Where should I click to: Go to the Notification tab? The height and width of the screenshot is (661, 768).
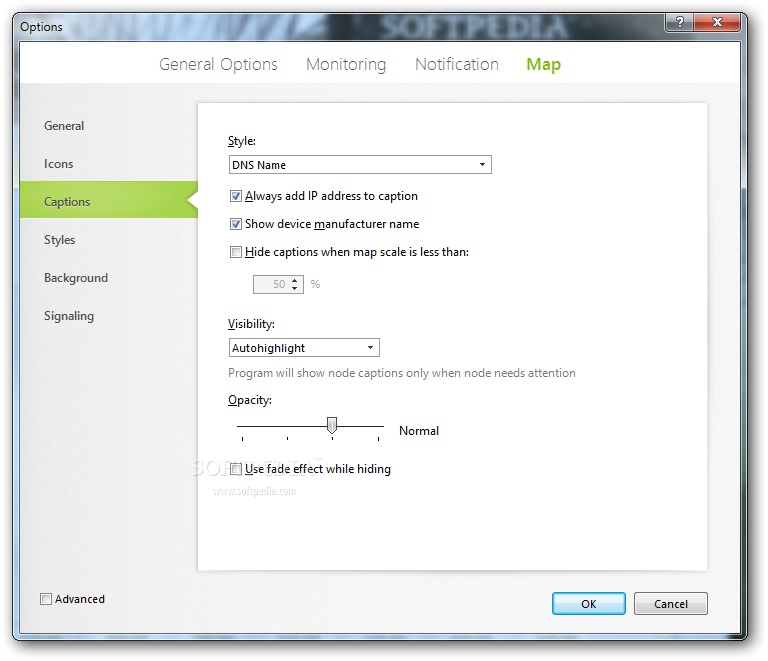pos(456,64)
